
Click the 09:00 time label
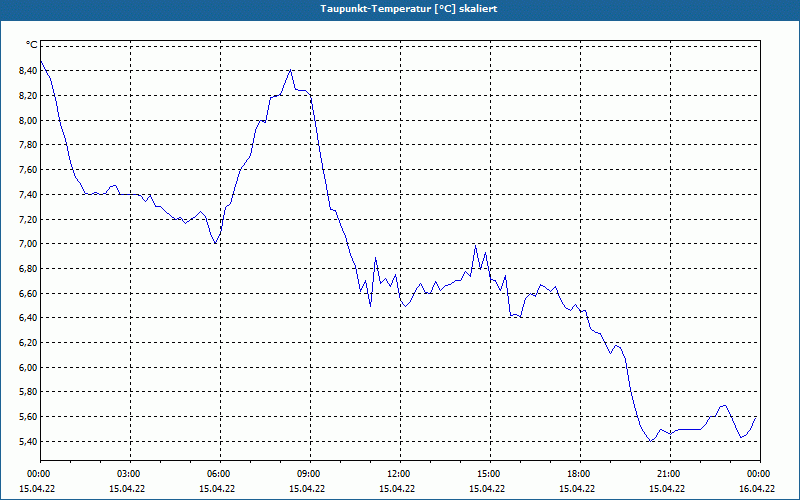coord(310,474)
